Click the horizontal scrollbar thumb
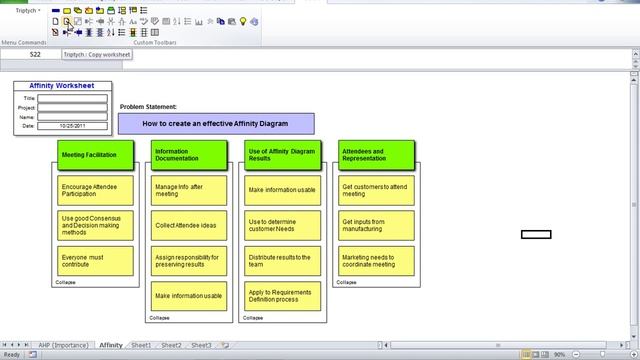 [x=498, y=345]
